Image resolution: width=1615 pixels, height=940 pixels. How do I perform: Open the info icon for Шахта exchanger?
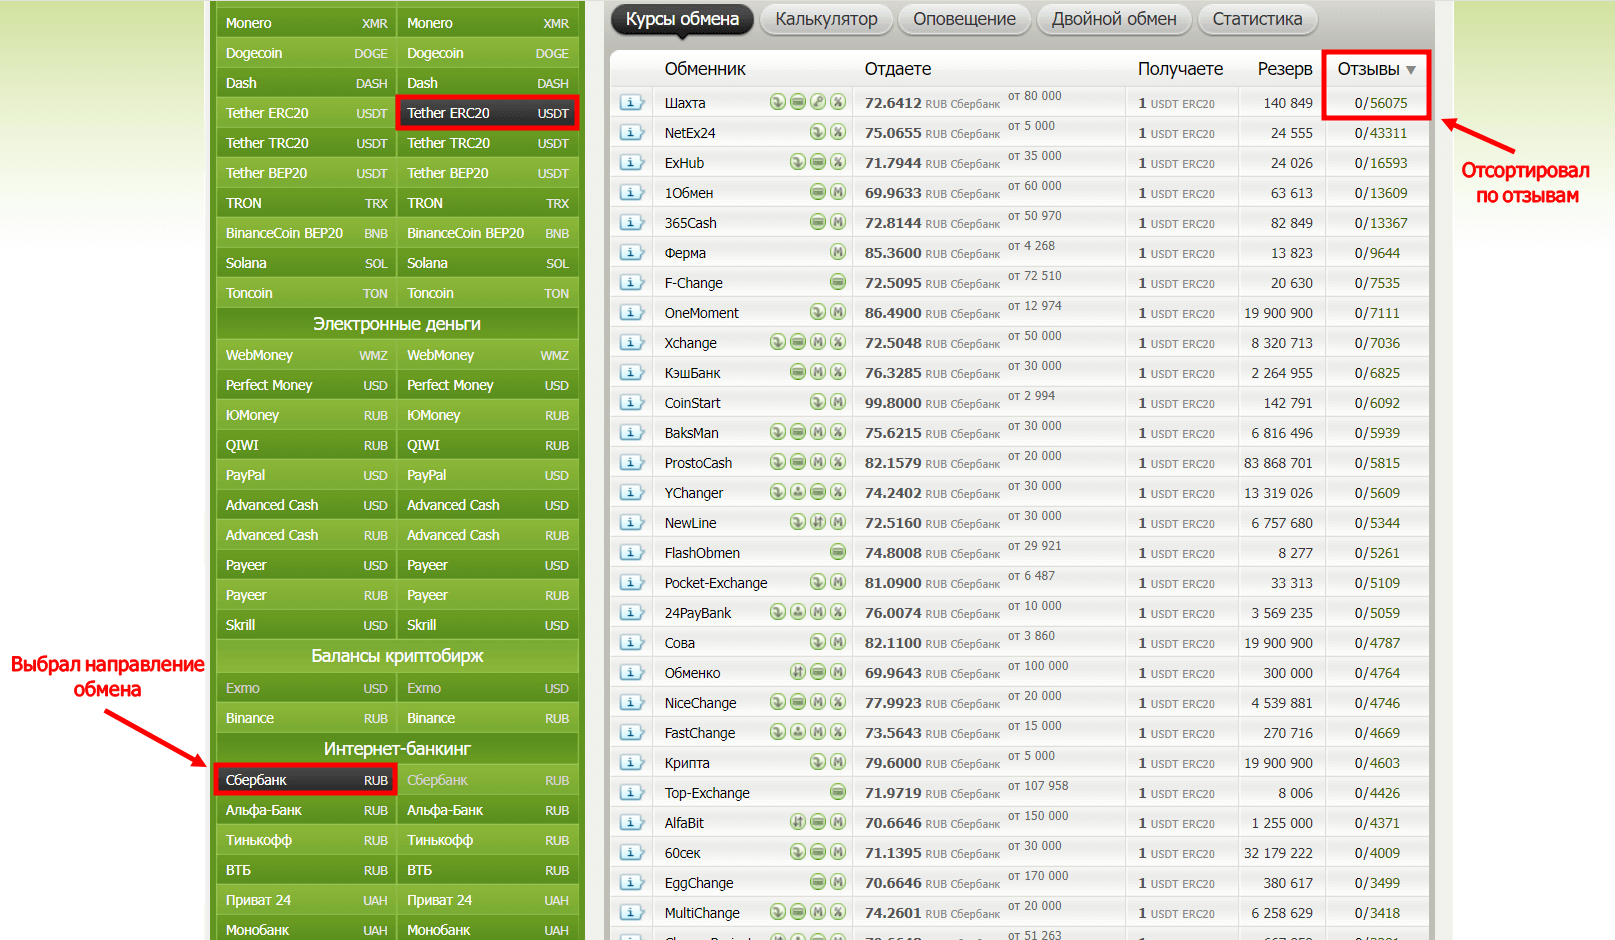631,102
